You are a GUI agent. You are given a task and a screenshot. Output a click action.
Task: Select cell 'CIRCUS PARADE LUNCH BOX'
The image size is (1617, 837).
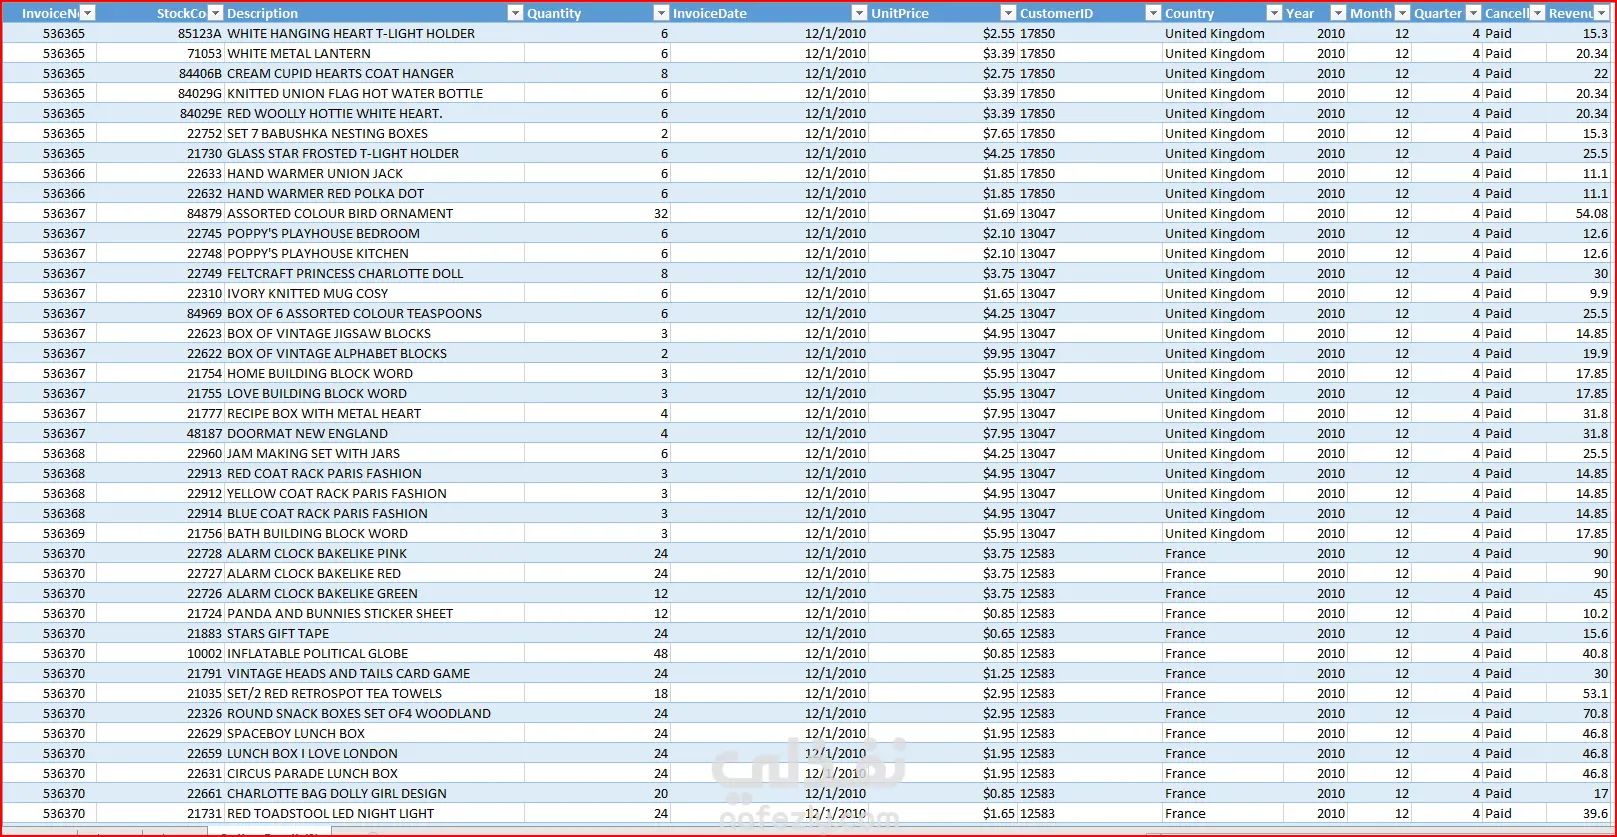click(374, 773)
